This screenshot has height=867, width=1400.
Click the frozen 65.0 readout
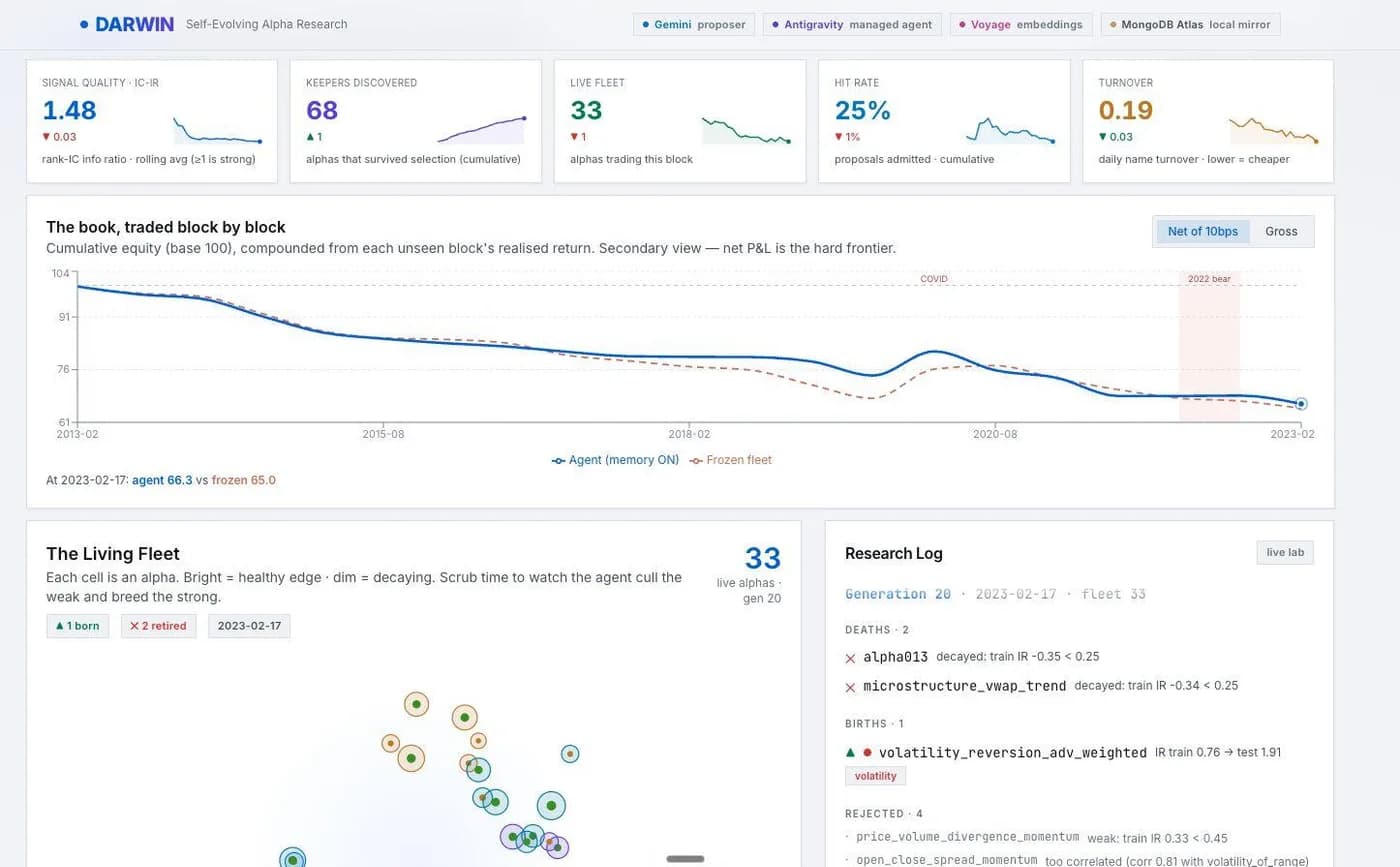tap(243, 480)
